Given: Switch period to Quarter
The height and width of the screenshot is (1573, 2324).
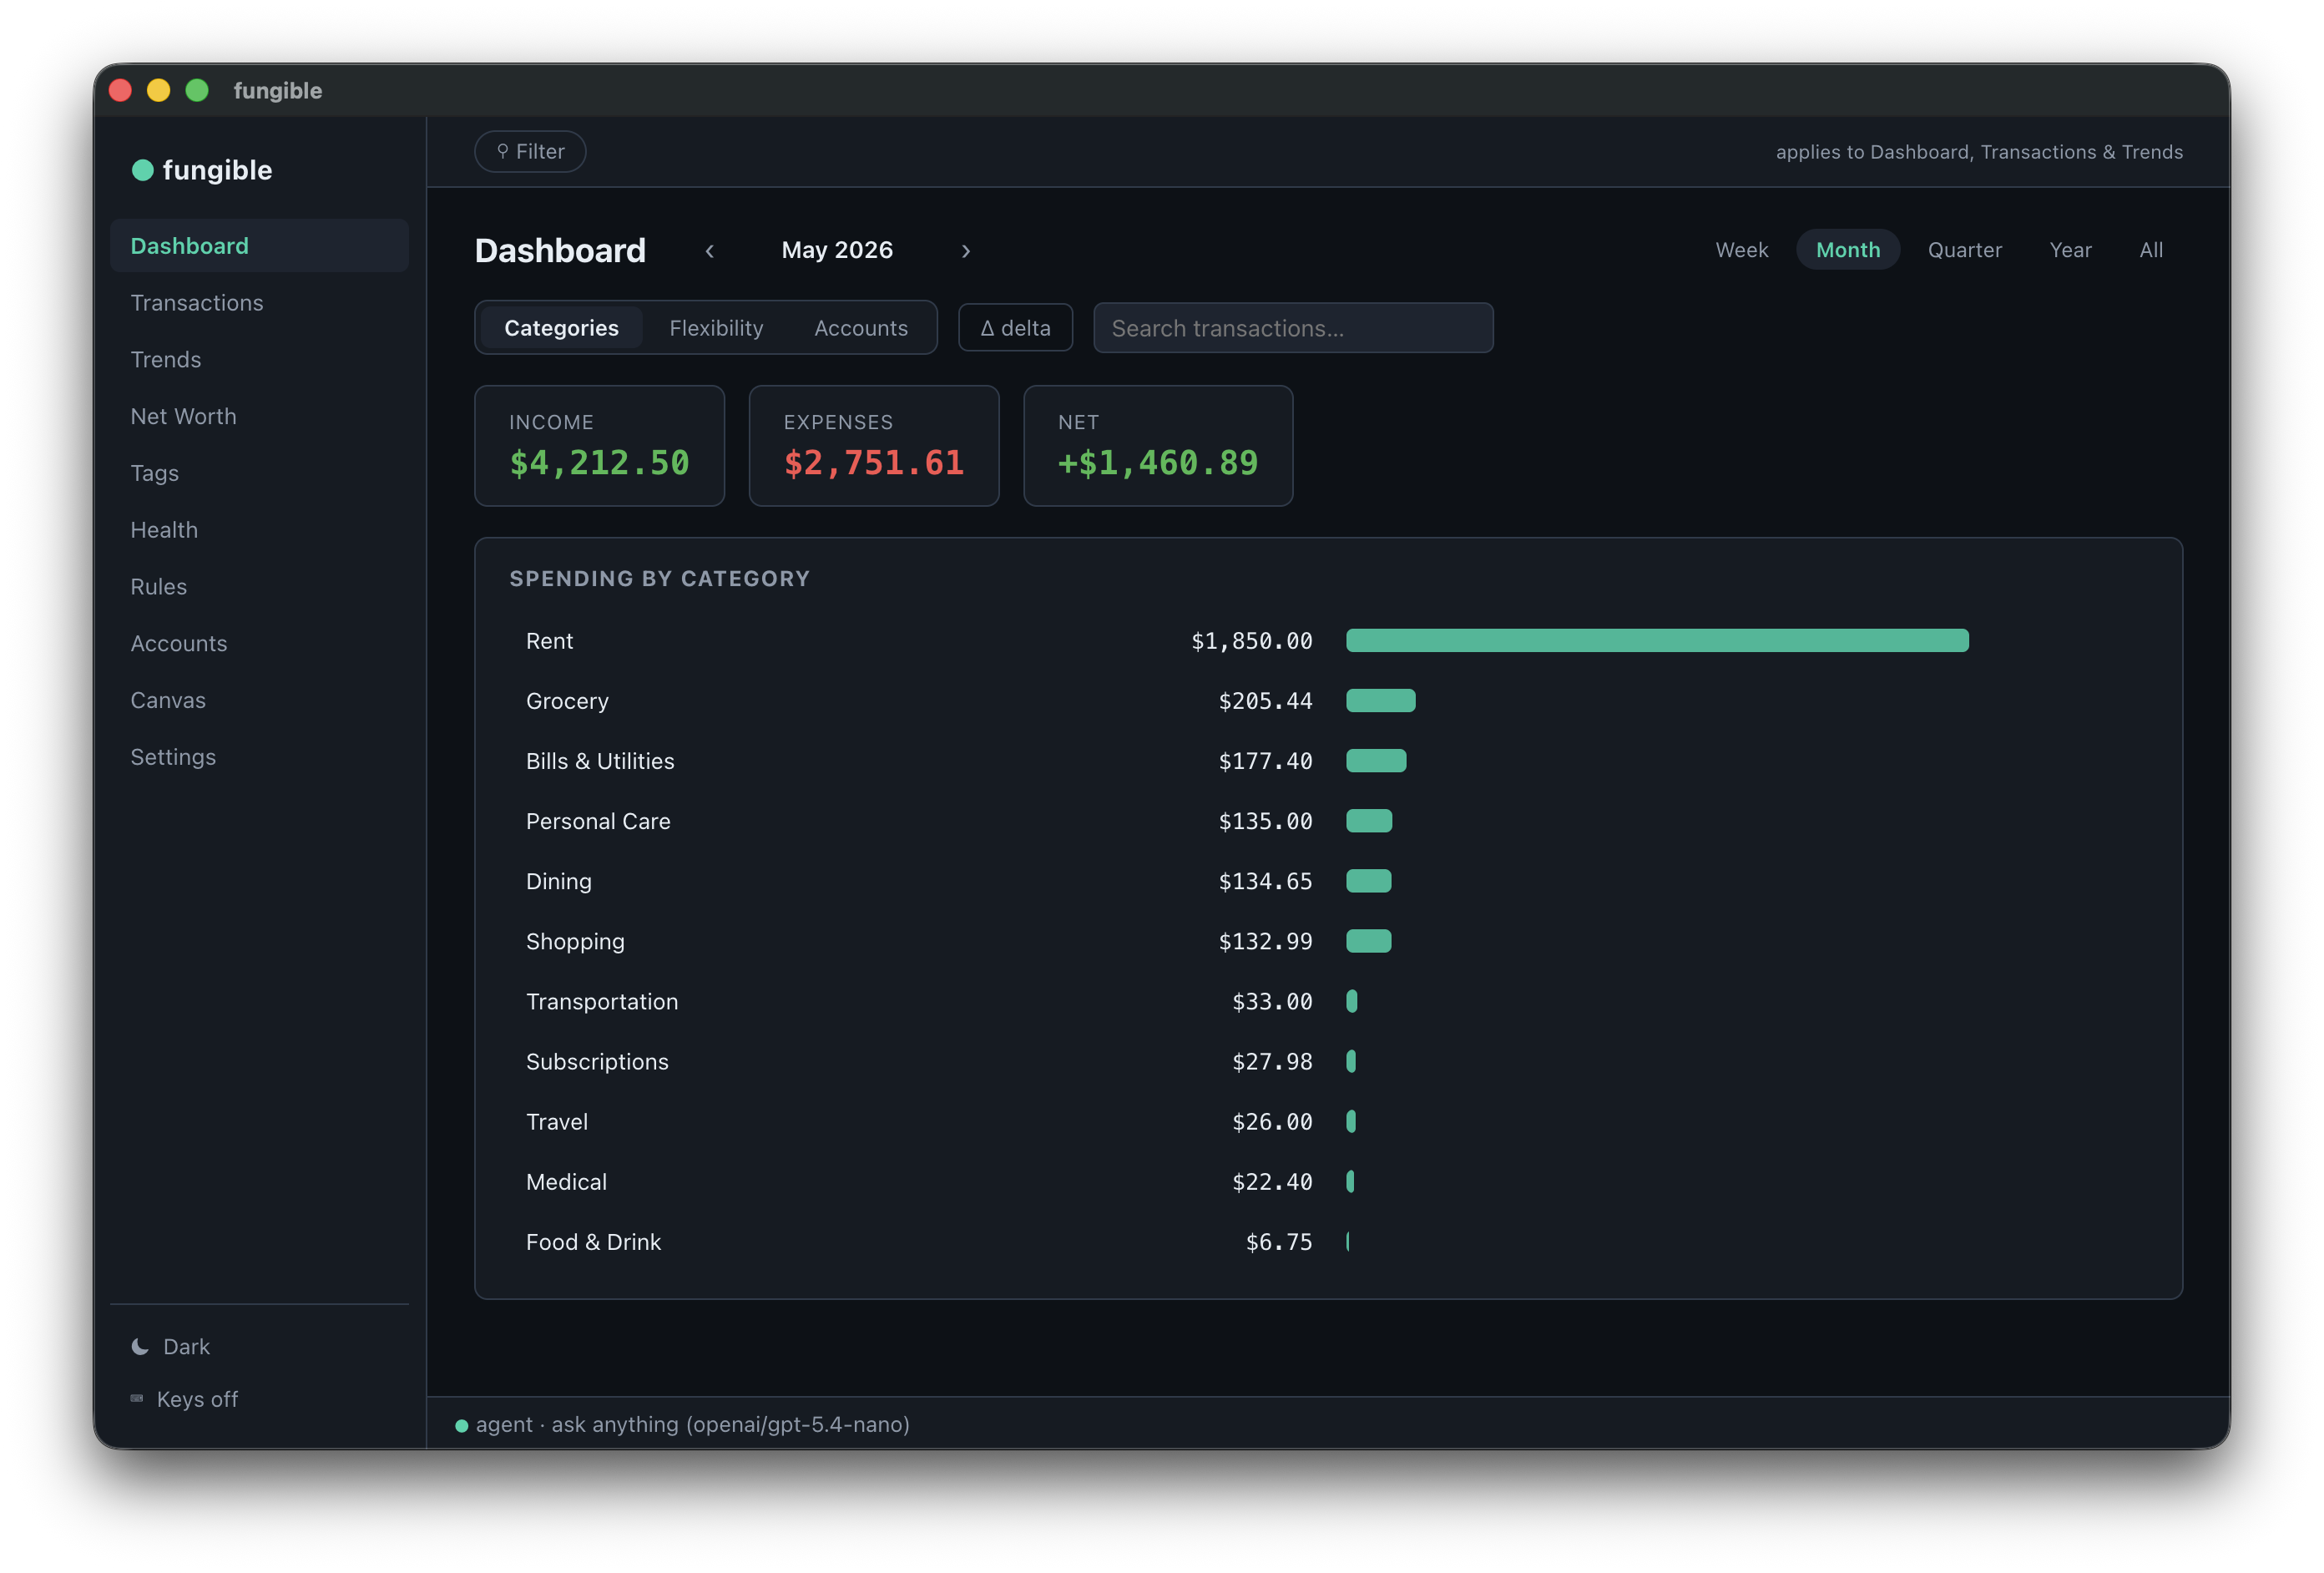Looking at the screenshot, I should tap(1964, 250).
